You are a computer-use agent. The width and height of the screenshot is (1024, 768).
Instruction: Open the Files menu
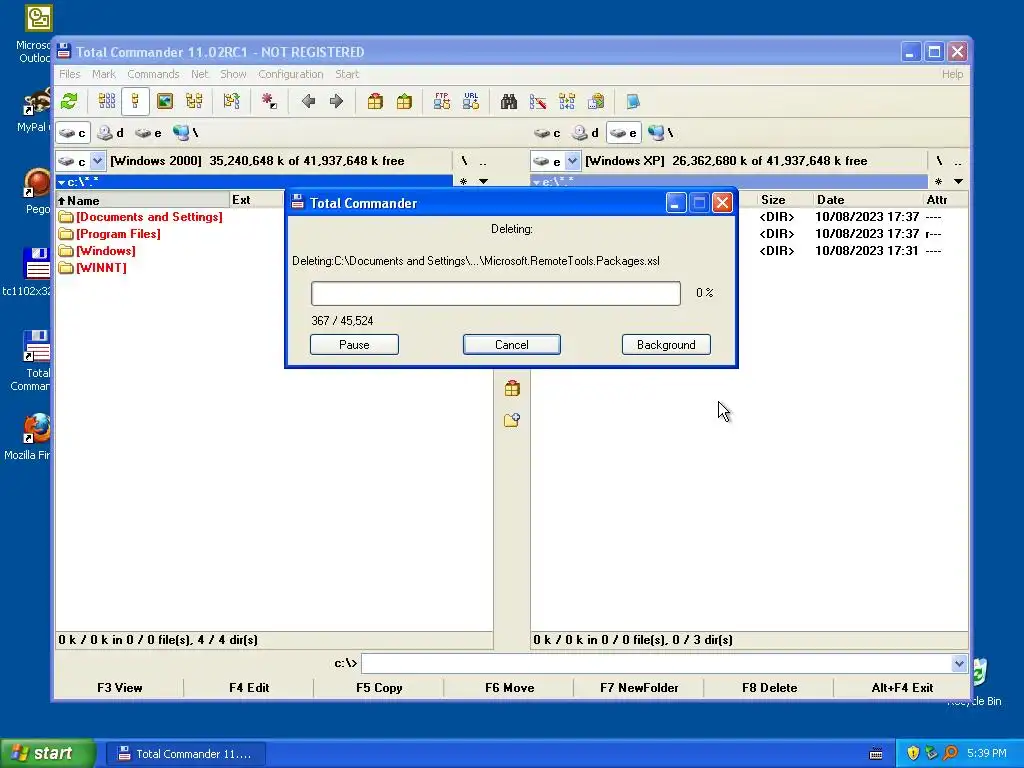[69, 74]
